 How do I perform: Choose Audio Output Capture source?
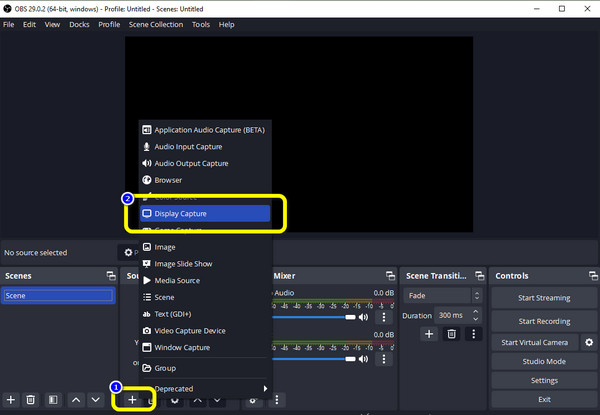(x=205, y=163)
